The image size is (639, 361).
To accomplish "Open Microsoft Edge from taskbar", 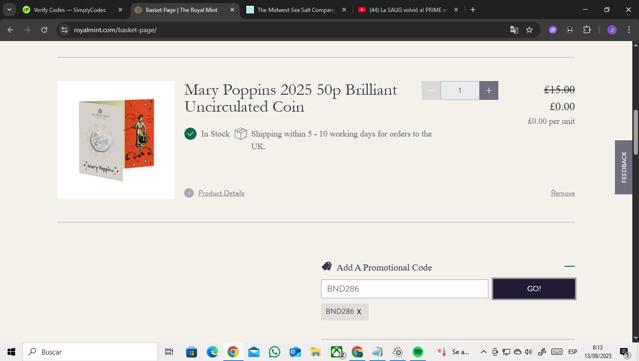I will click(x=212, y=352).
